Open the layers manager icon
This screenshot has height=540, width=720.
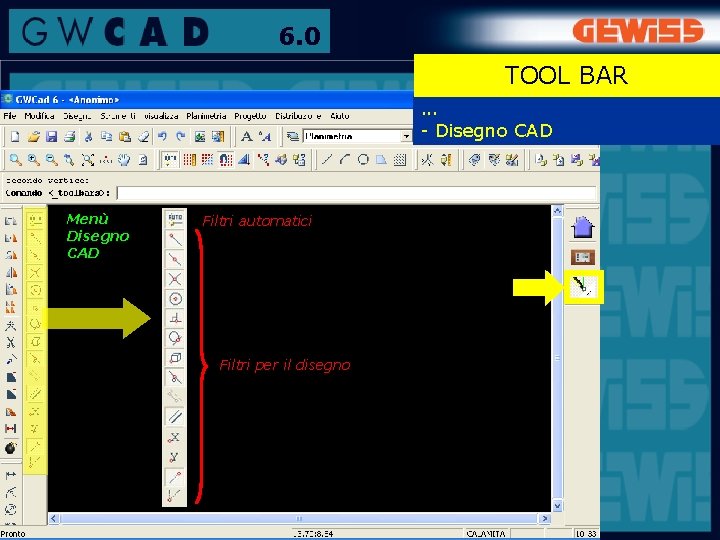292,136
